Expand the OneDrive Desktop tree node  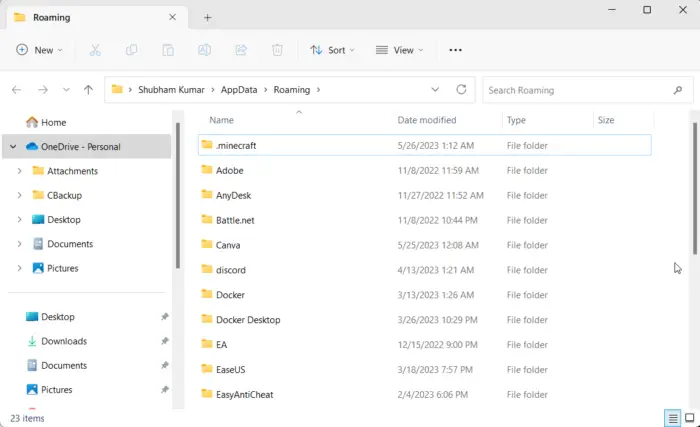19,220
